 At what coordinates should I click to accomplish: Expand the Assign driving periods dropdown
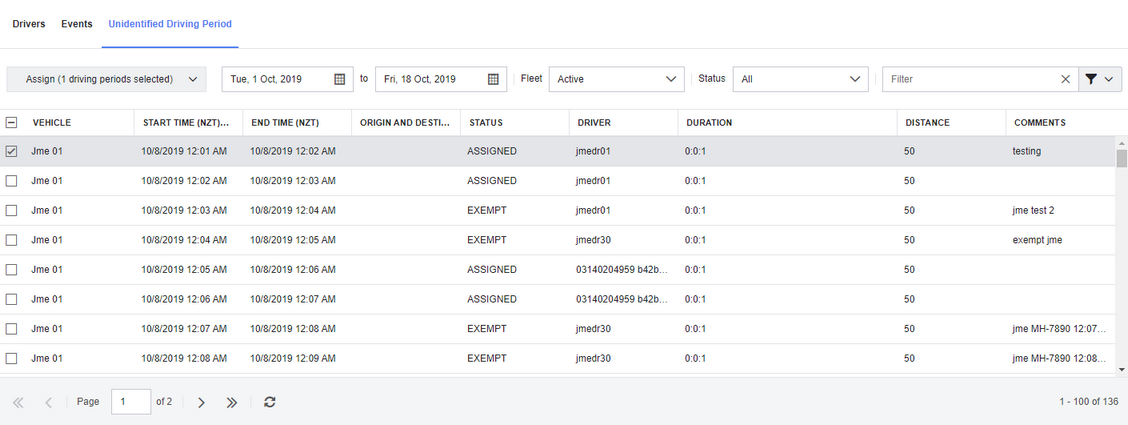point(106,79)
